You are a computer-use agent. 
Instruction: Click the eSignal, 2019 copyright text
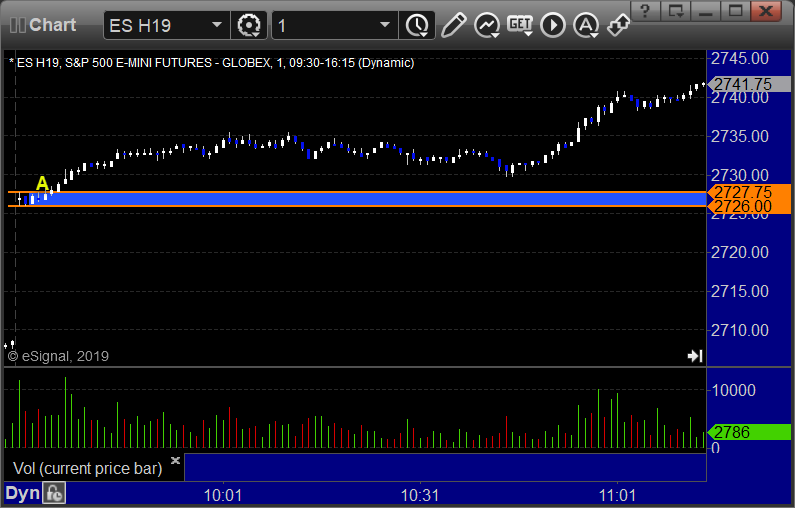58,356
